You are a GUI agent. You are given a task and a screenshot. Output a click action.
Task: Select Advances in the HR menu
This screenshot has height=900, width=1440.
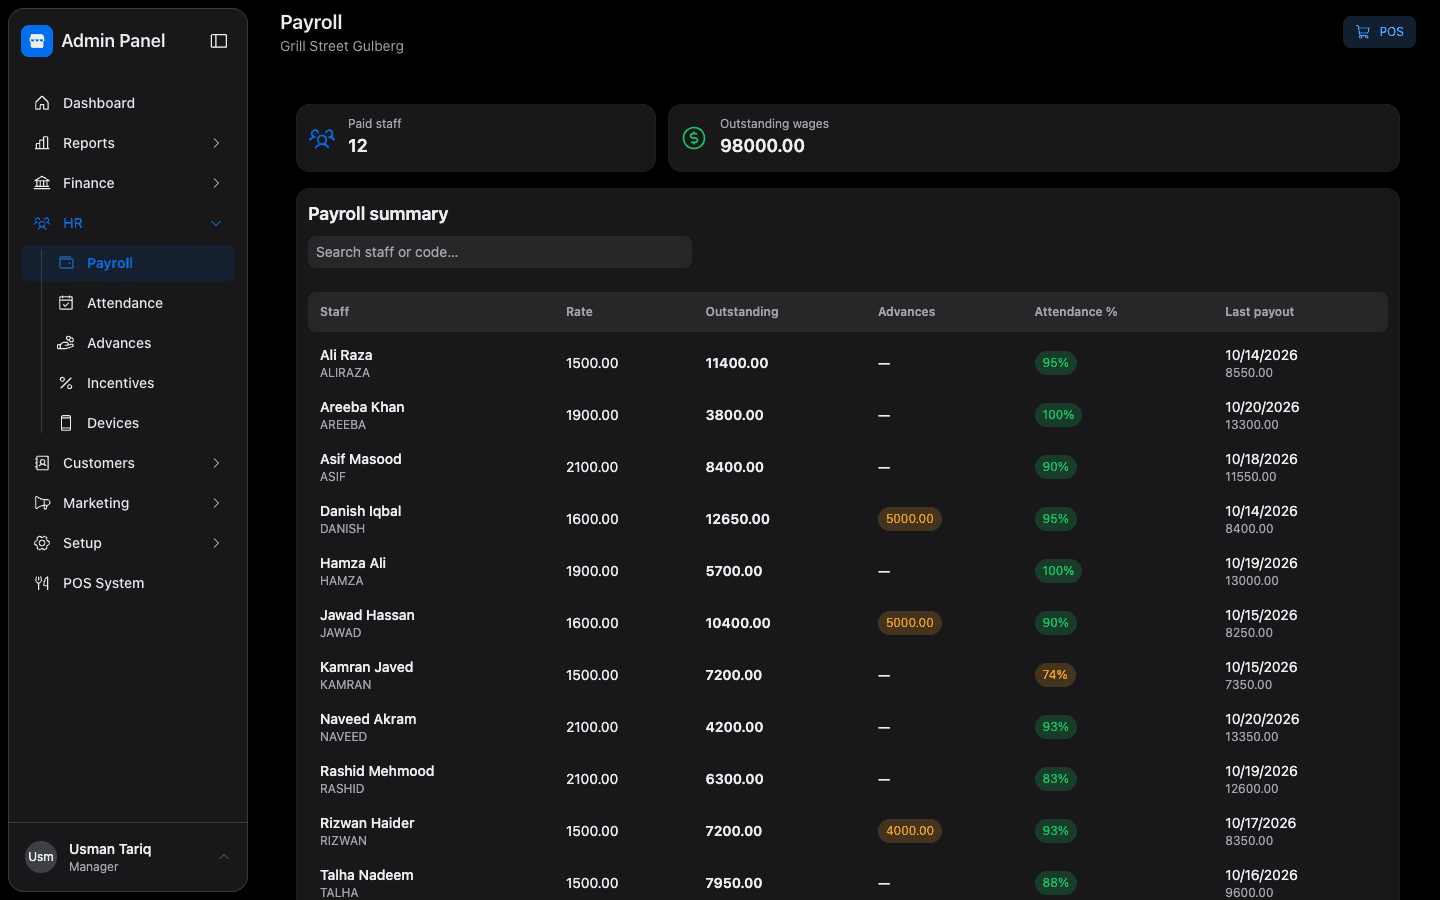tap(138, 343)
